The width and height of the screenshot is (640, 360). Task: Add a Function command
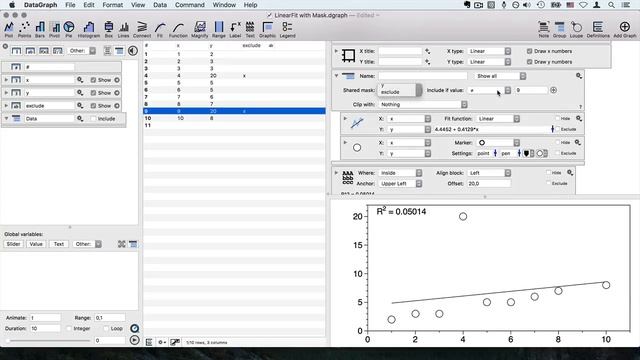(x=178, y=29)
